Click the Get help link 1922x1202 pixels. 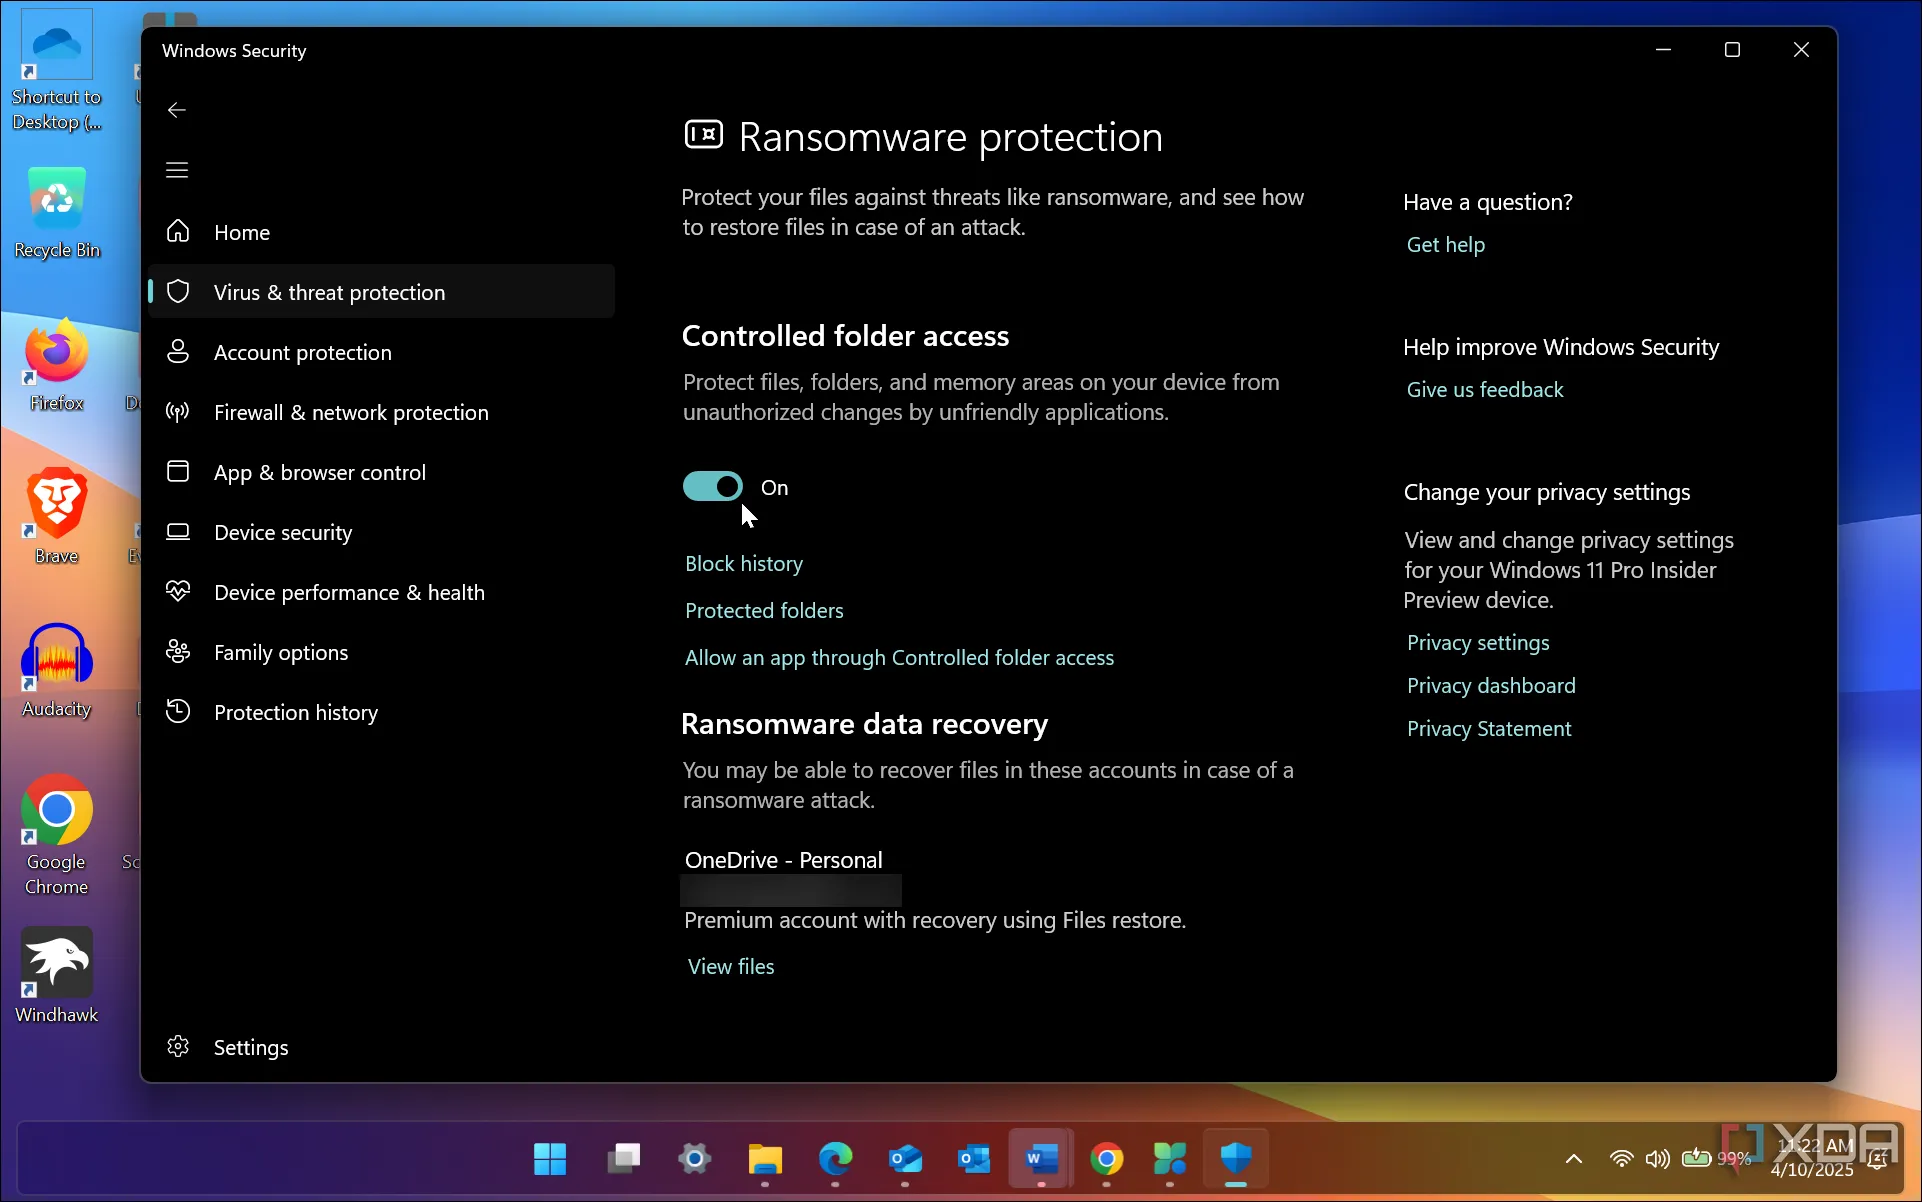[x=1445, y=245]
